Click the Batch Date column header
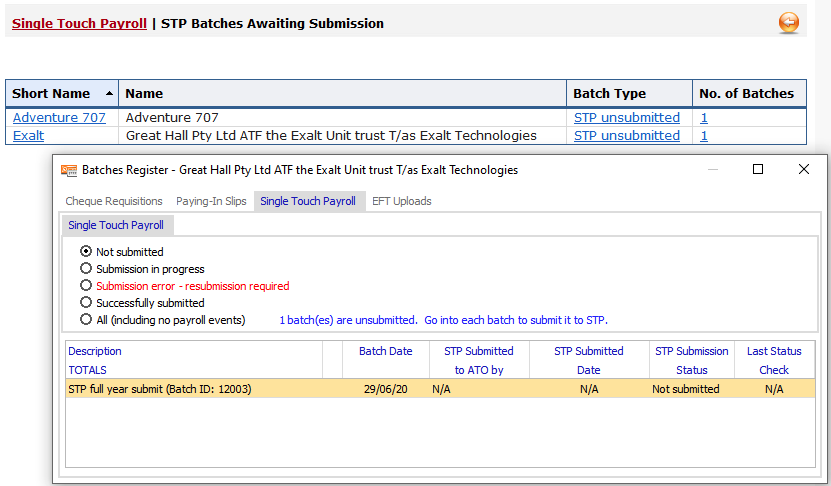Viewport: 831px width, 486px height. click(x=385, y=351)
